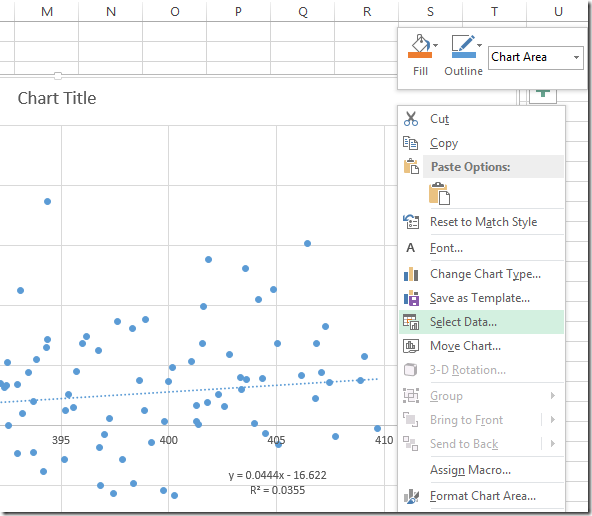592x516 pixels.
Task: Expand the Chart Area element selector
Action: [x=576, y=57]
